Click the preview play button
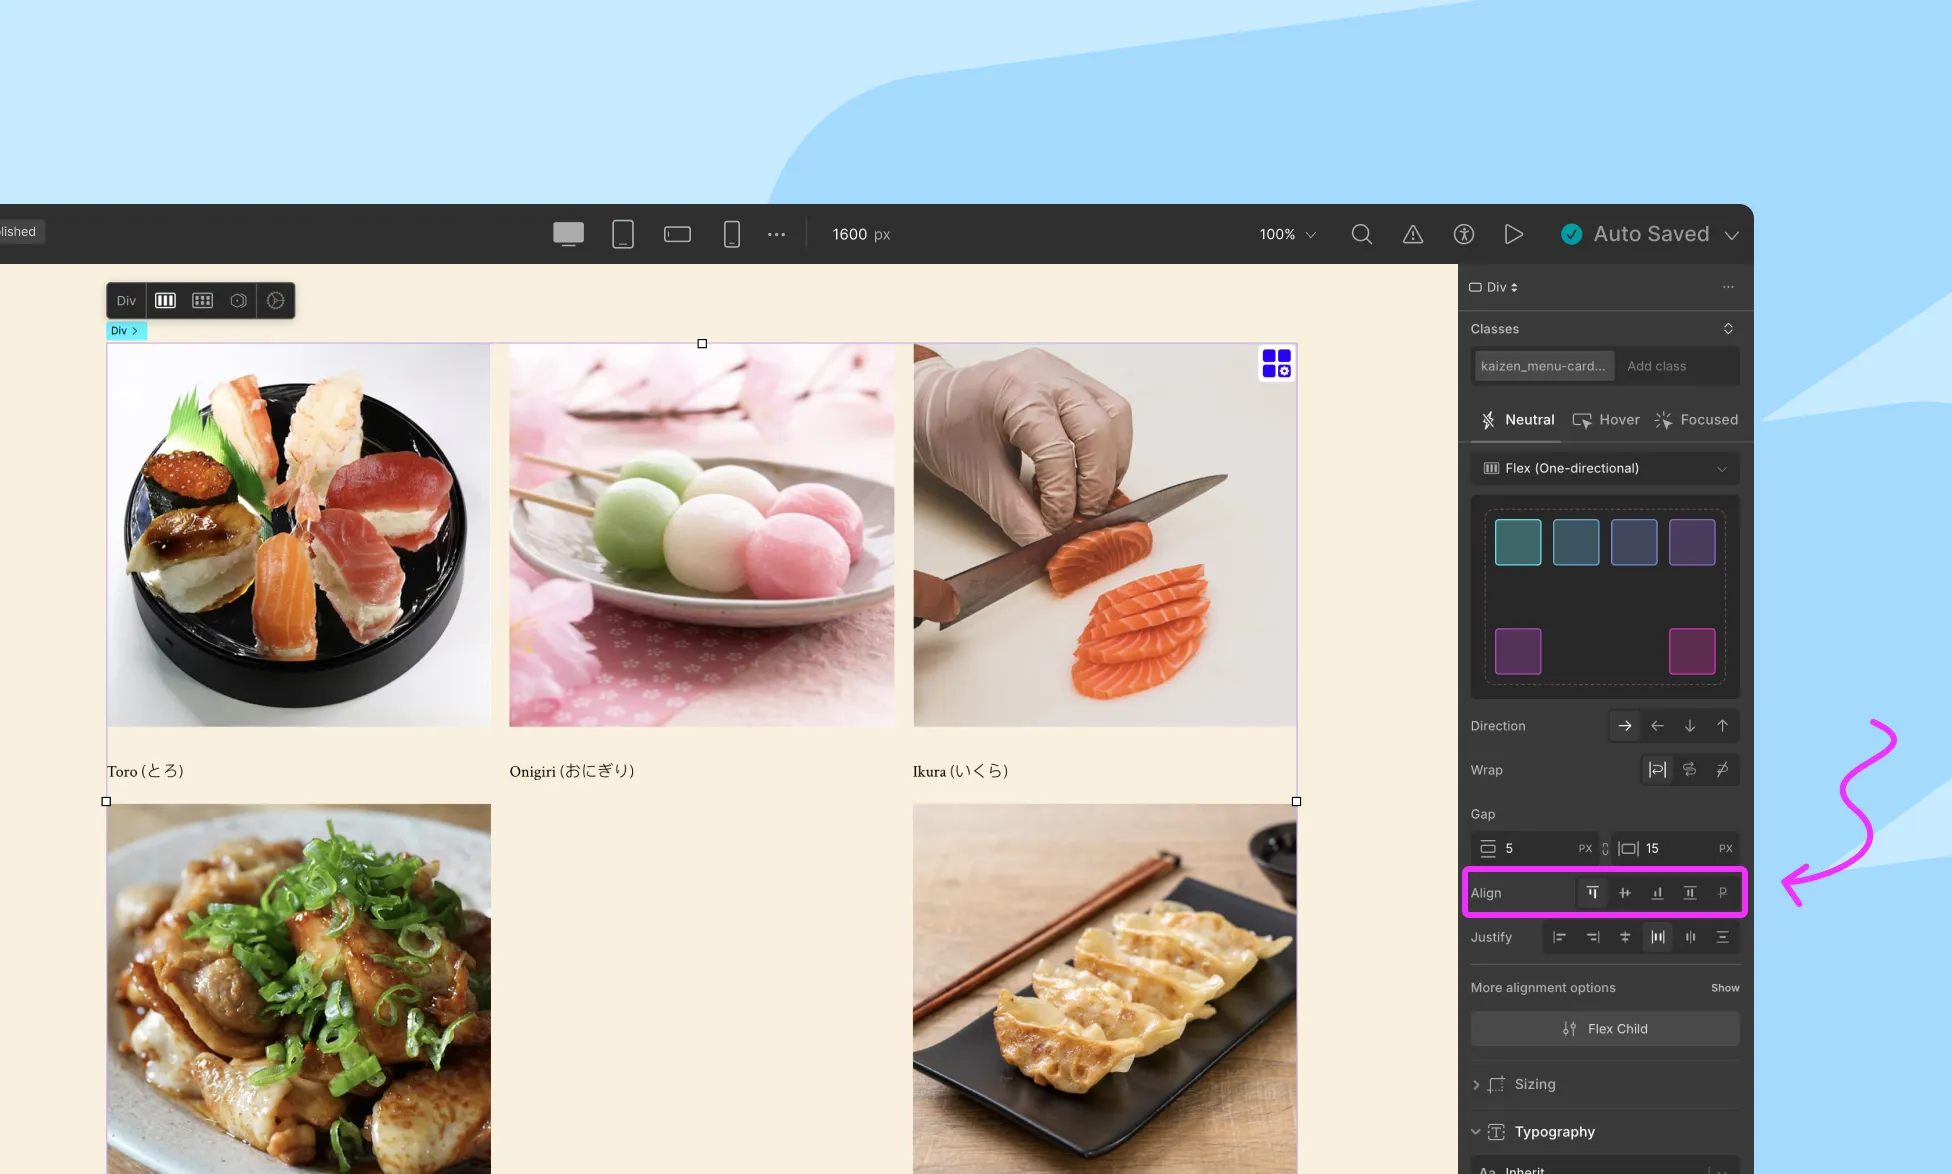The height and width of the screenshot is (1174, 1952). (1514, 234)
